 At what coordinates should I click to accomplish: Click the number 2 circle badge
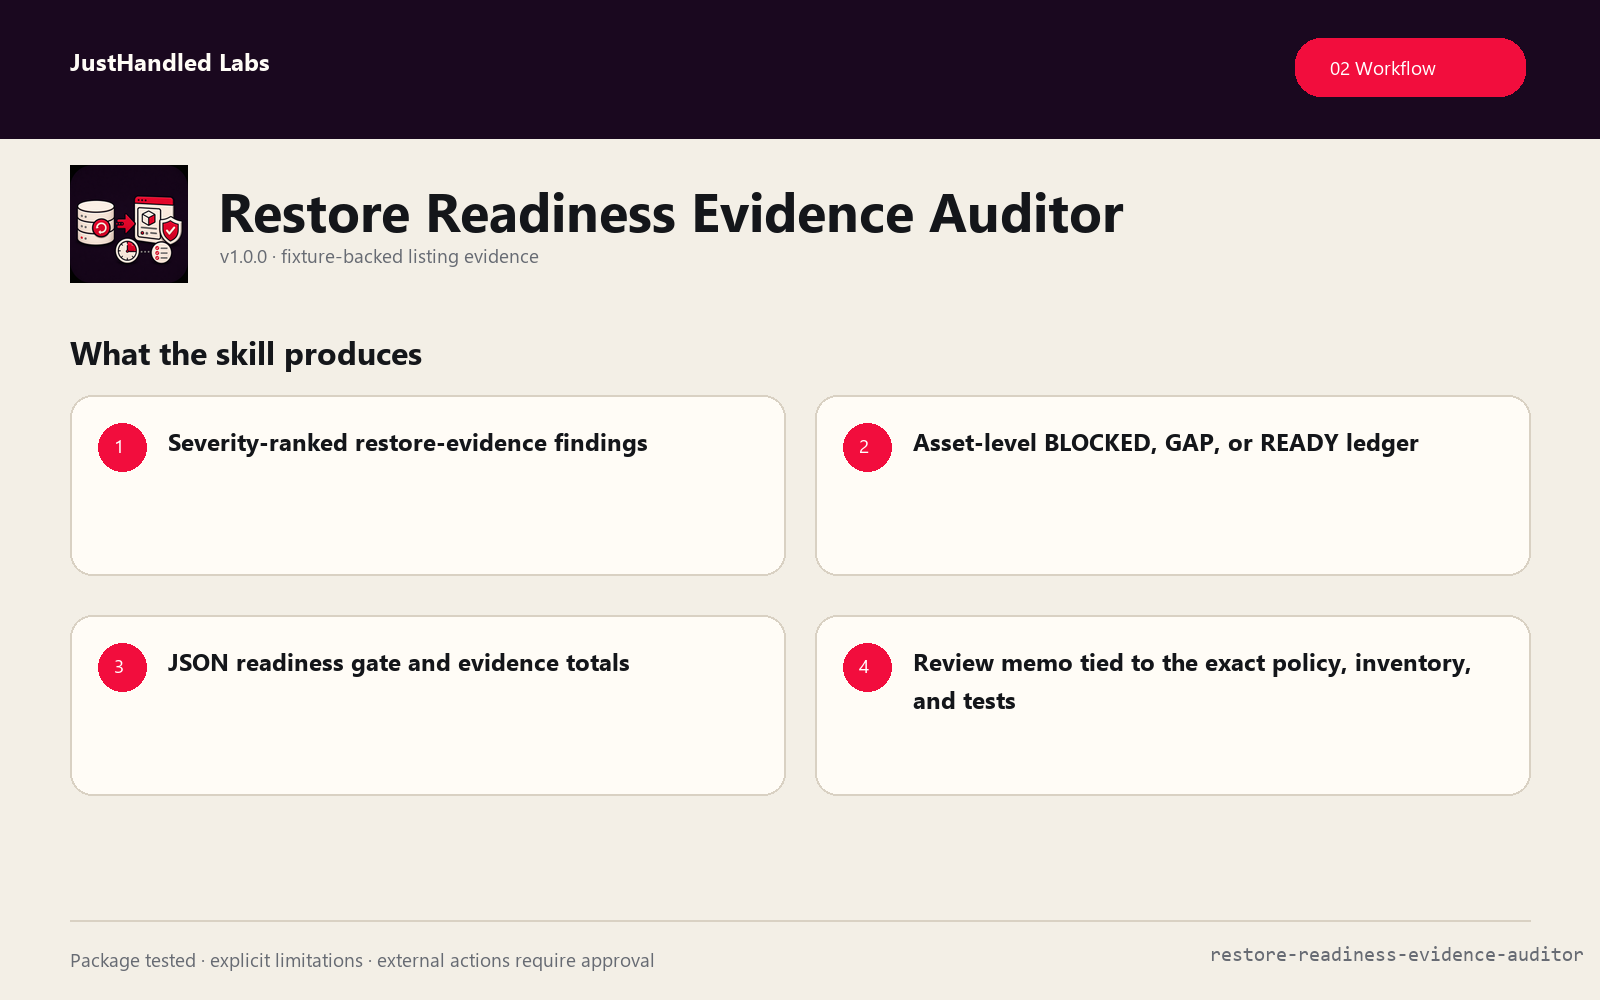(x=867, y=447)
